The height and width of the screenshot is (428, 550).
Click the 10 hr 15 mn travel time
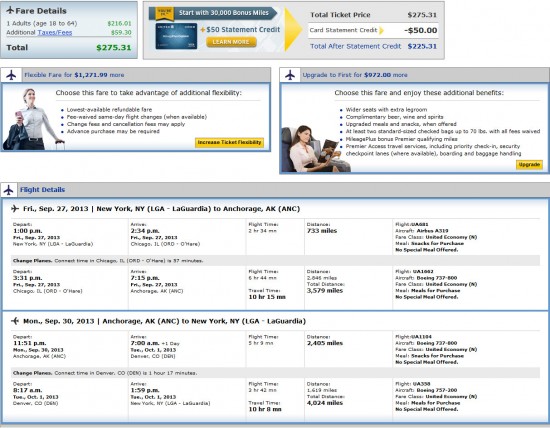(x=267, y=297)
